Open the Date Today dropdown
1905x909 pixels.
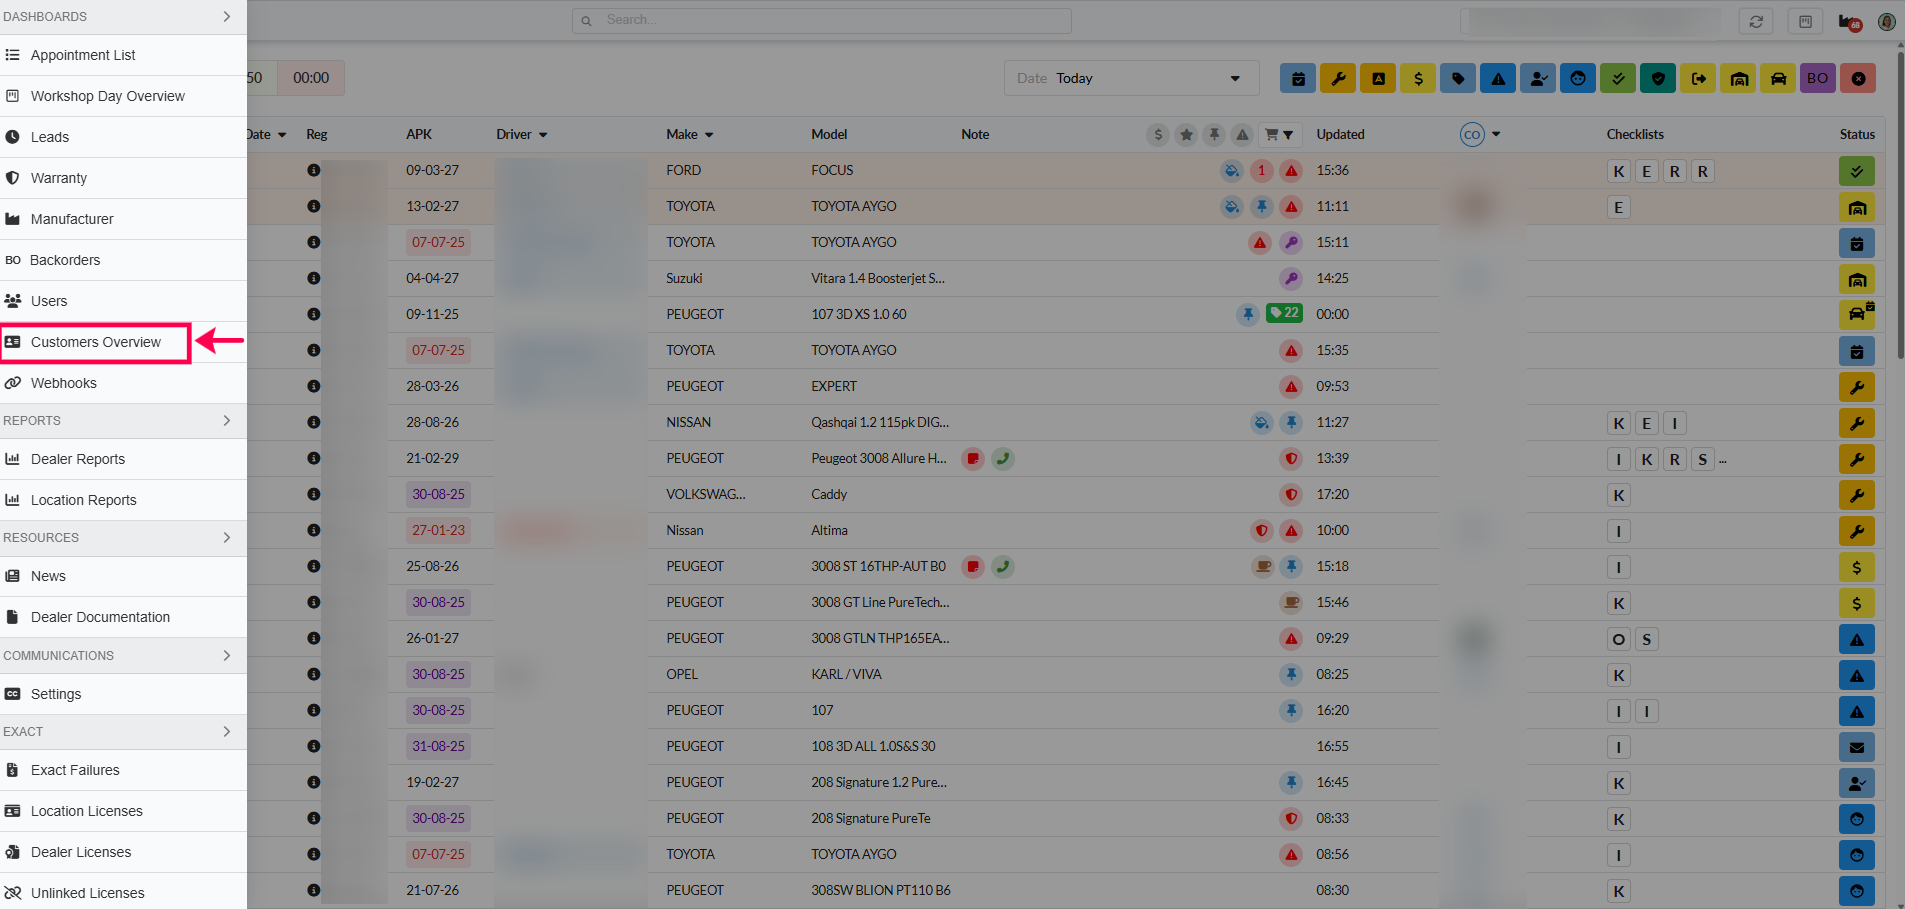tap(1129, 78)
